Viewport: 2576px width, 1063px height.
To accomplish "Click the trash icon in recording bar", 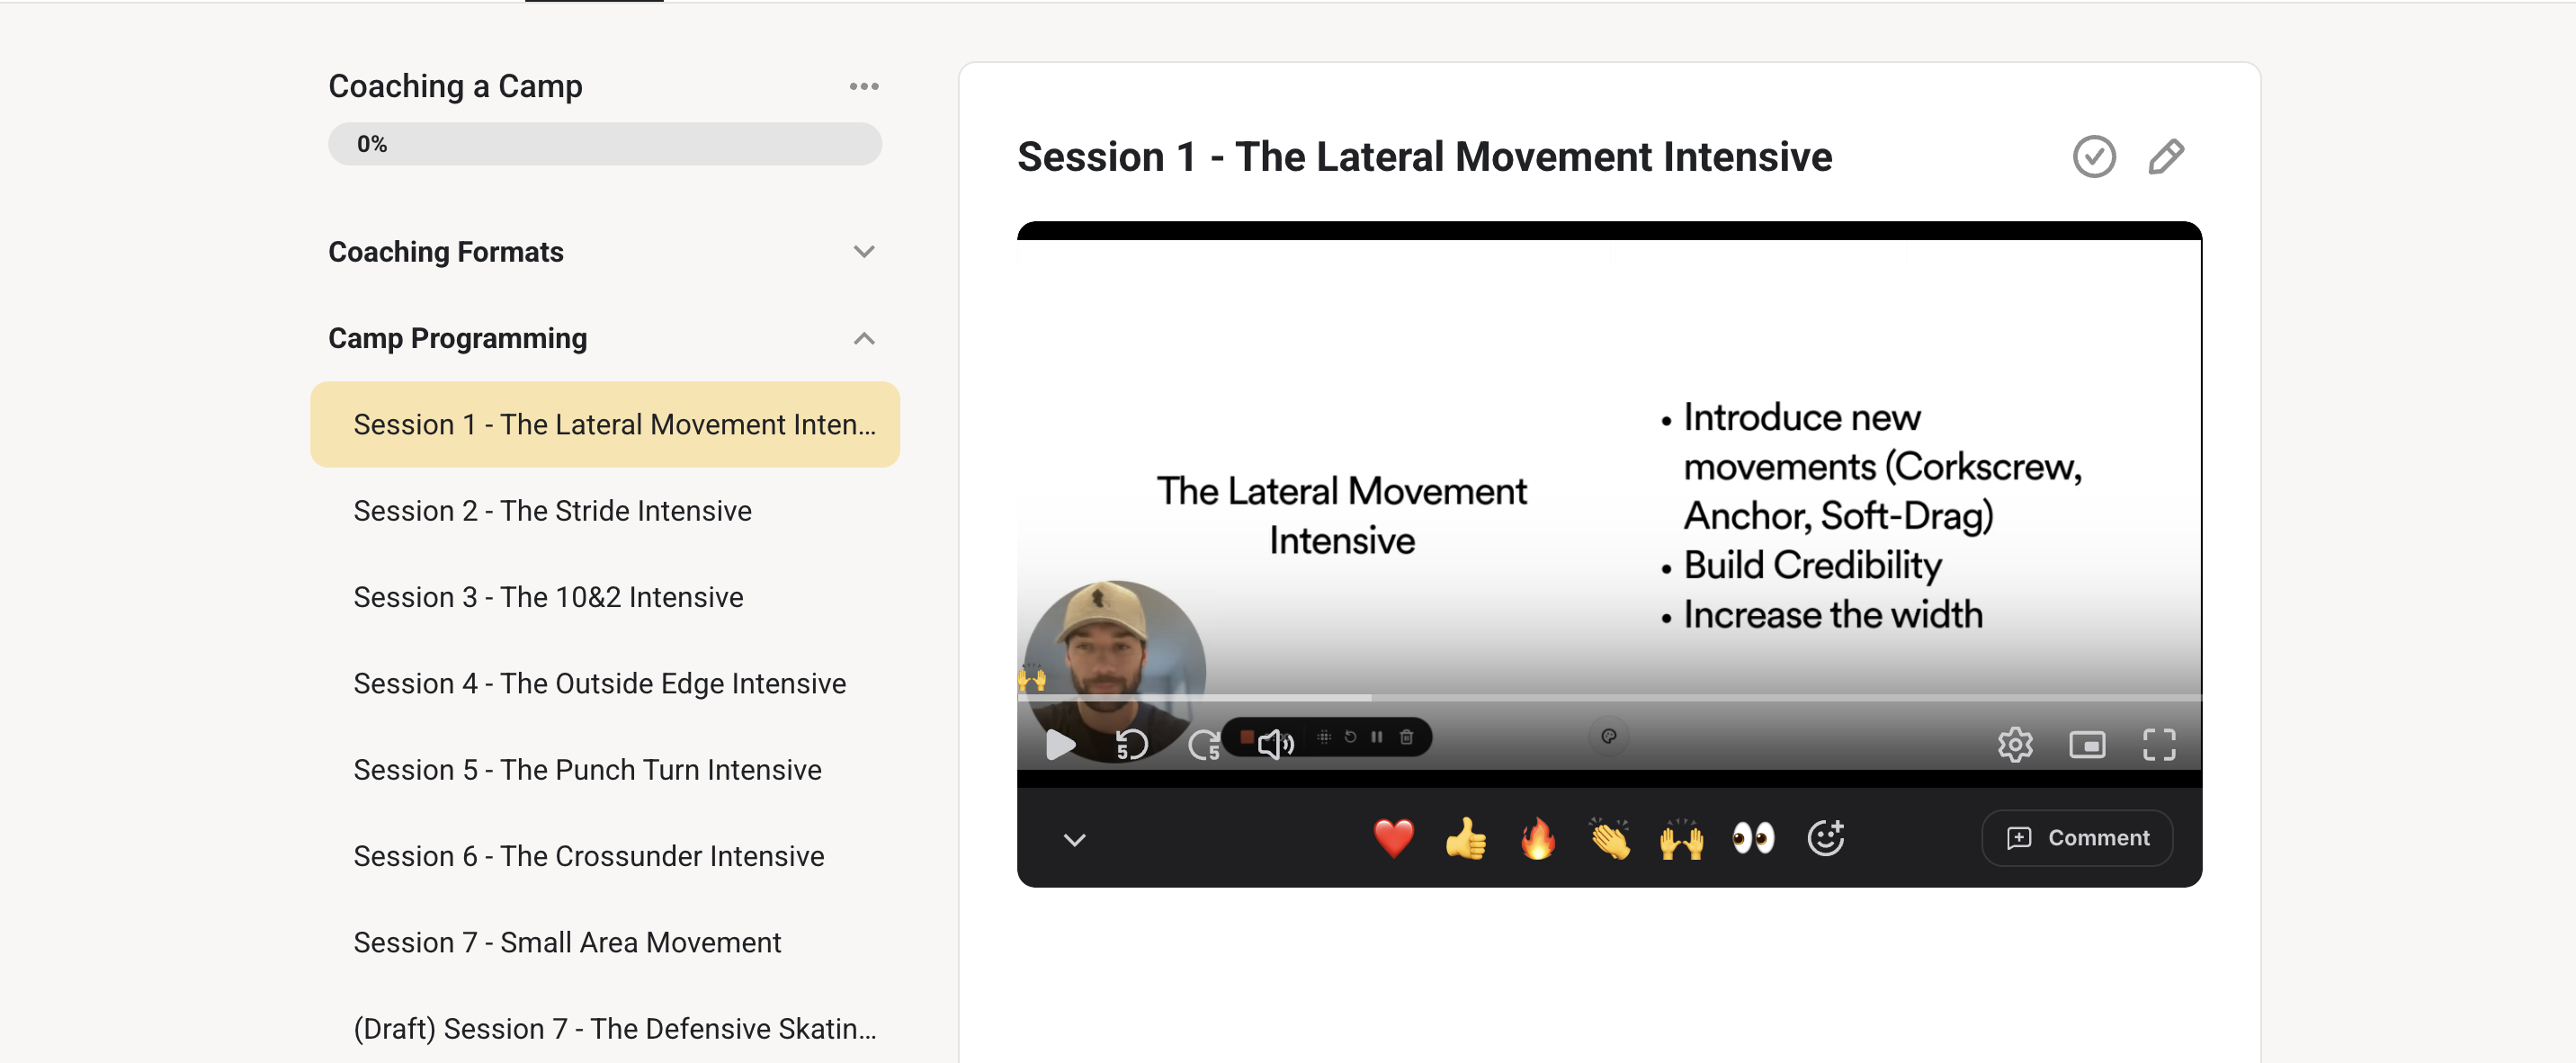I will 1406,737.
